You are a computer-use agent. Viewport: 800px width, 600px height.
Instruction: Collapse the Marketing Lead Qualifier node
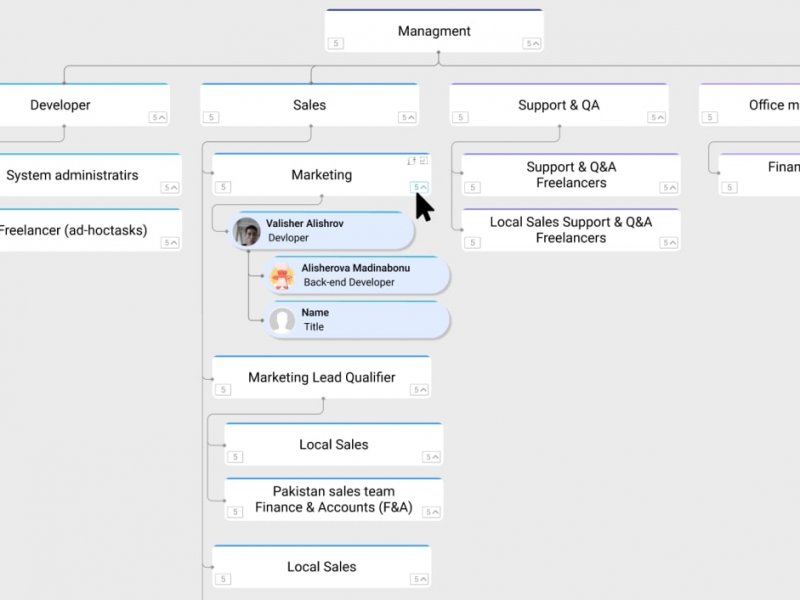click(x=419, y=390)
